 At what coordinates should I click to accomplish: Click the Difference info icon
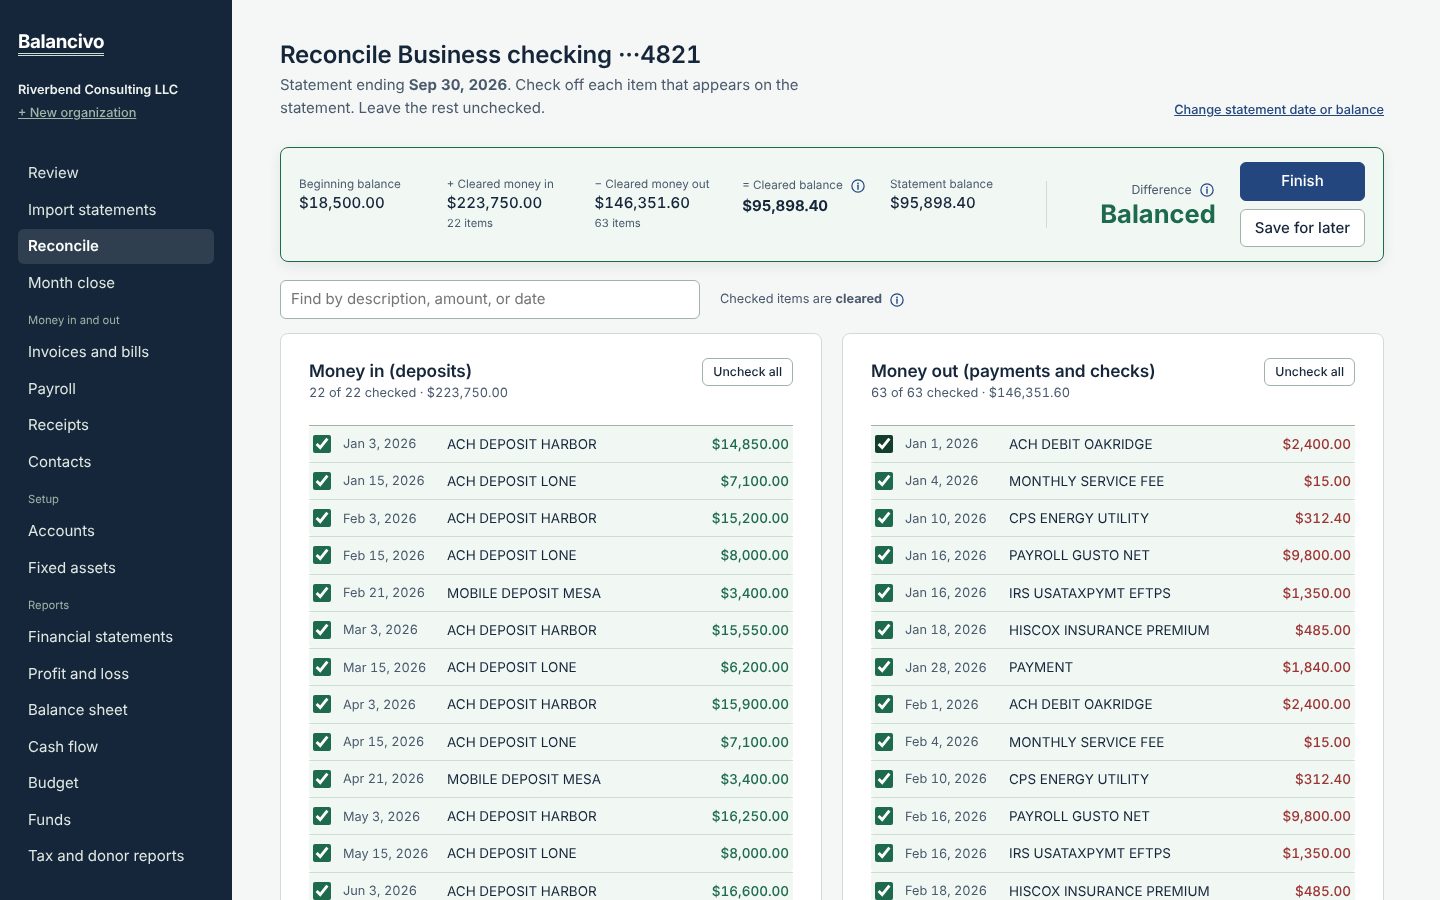tap(1207, 190)
